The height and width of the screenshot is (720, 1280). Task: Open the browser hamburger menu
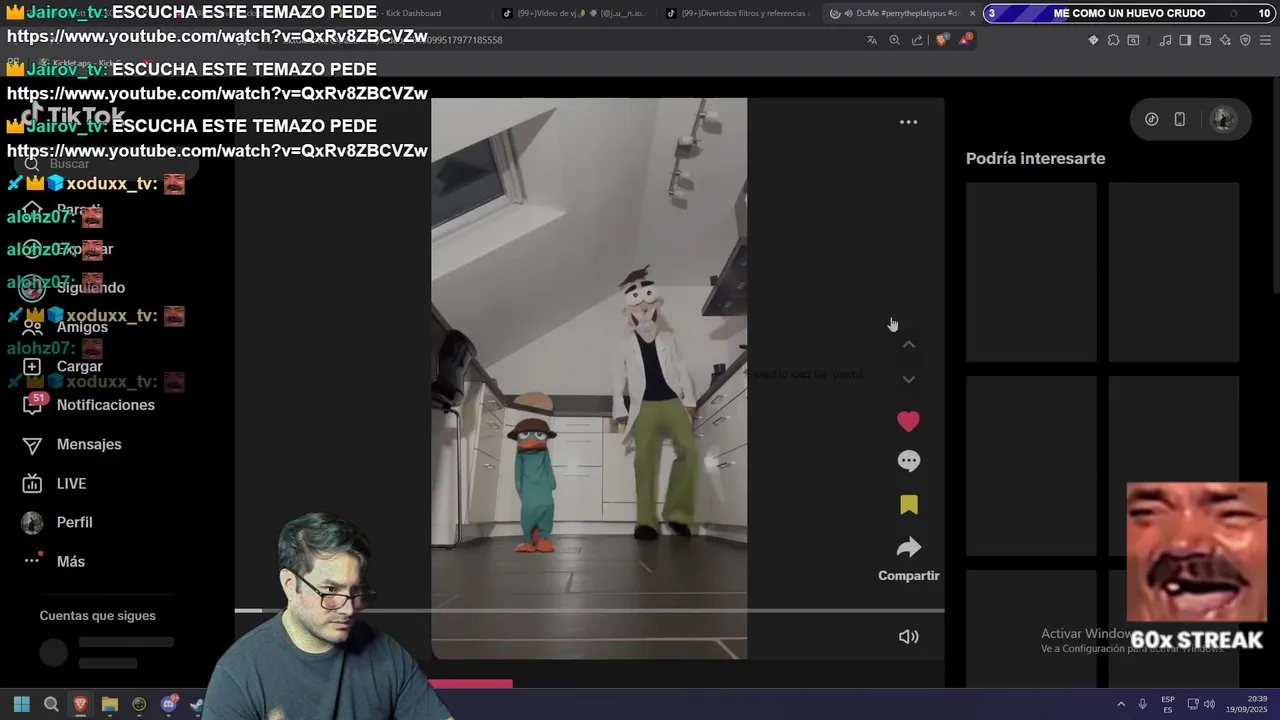click(1266, 40)
